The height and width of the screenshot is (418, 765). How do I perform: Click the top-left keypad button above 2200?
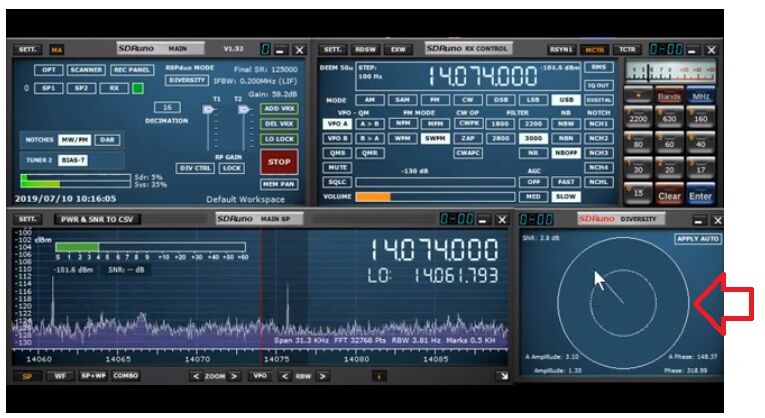[638, 95]
